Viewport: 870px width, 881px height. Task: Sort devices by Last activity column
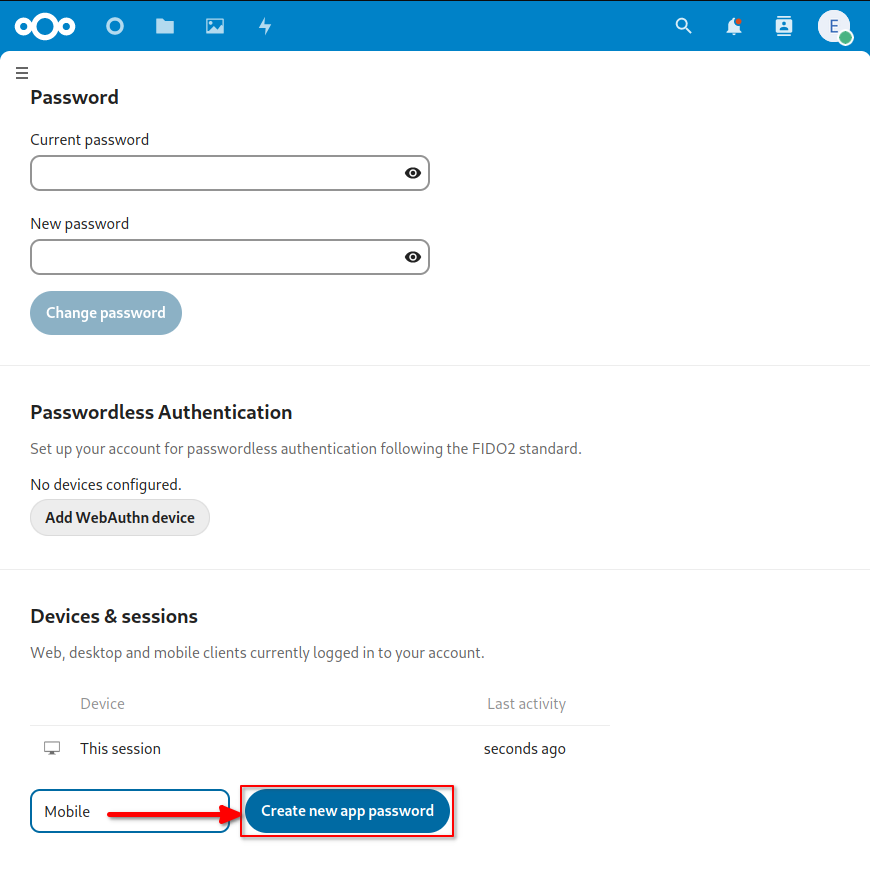pyautogui.click(x=527, y=703)
